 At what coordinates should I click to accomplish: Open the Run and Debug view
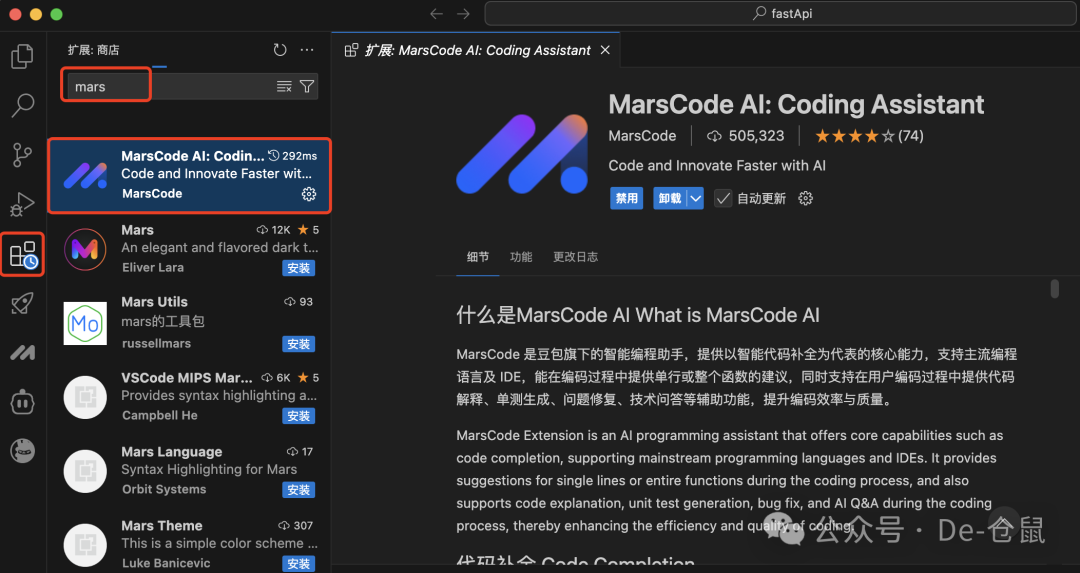[x=22, y=204]
